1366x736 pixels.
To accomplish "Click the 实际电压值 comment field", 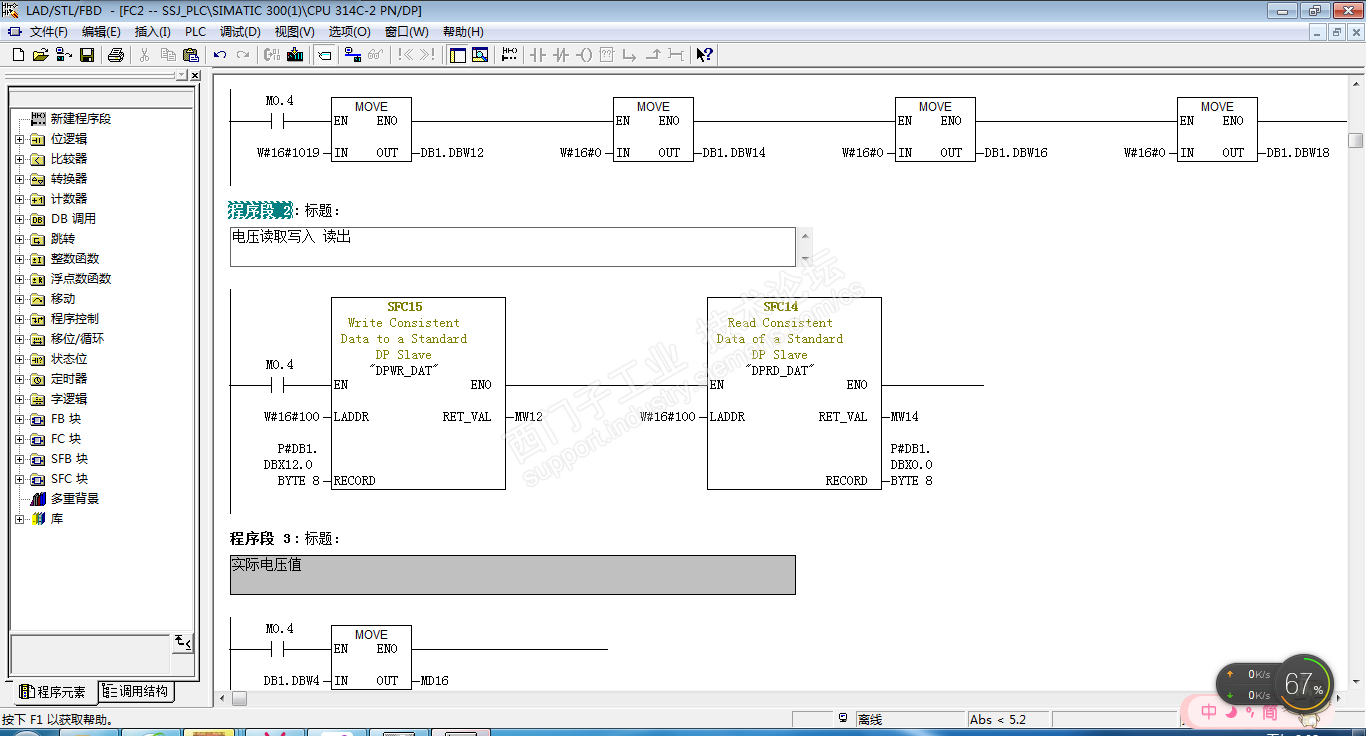I will 513,575.
